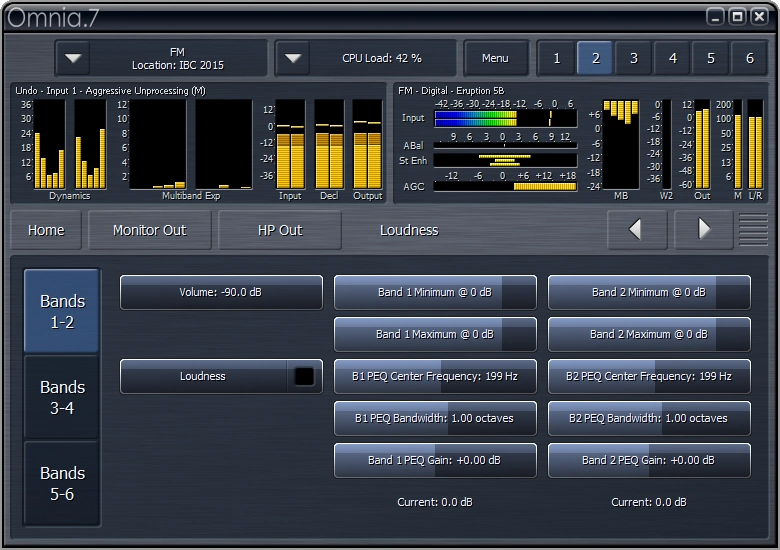This screenshot has width=780, height=550.
Task: Click the Input level meter bars
Action: (290, 144)
